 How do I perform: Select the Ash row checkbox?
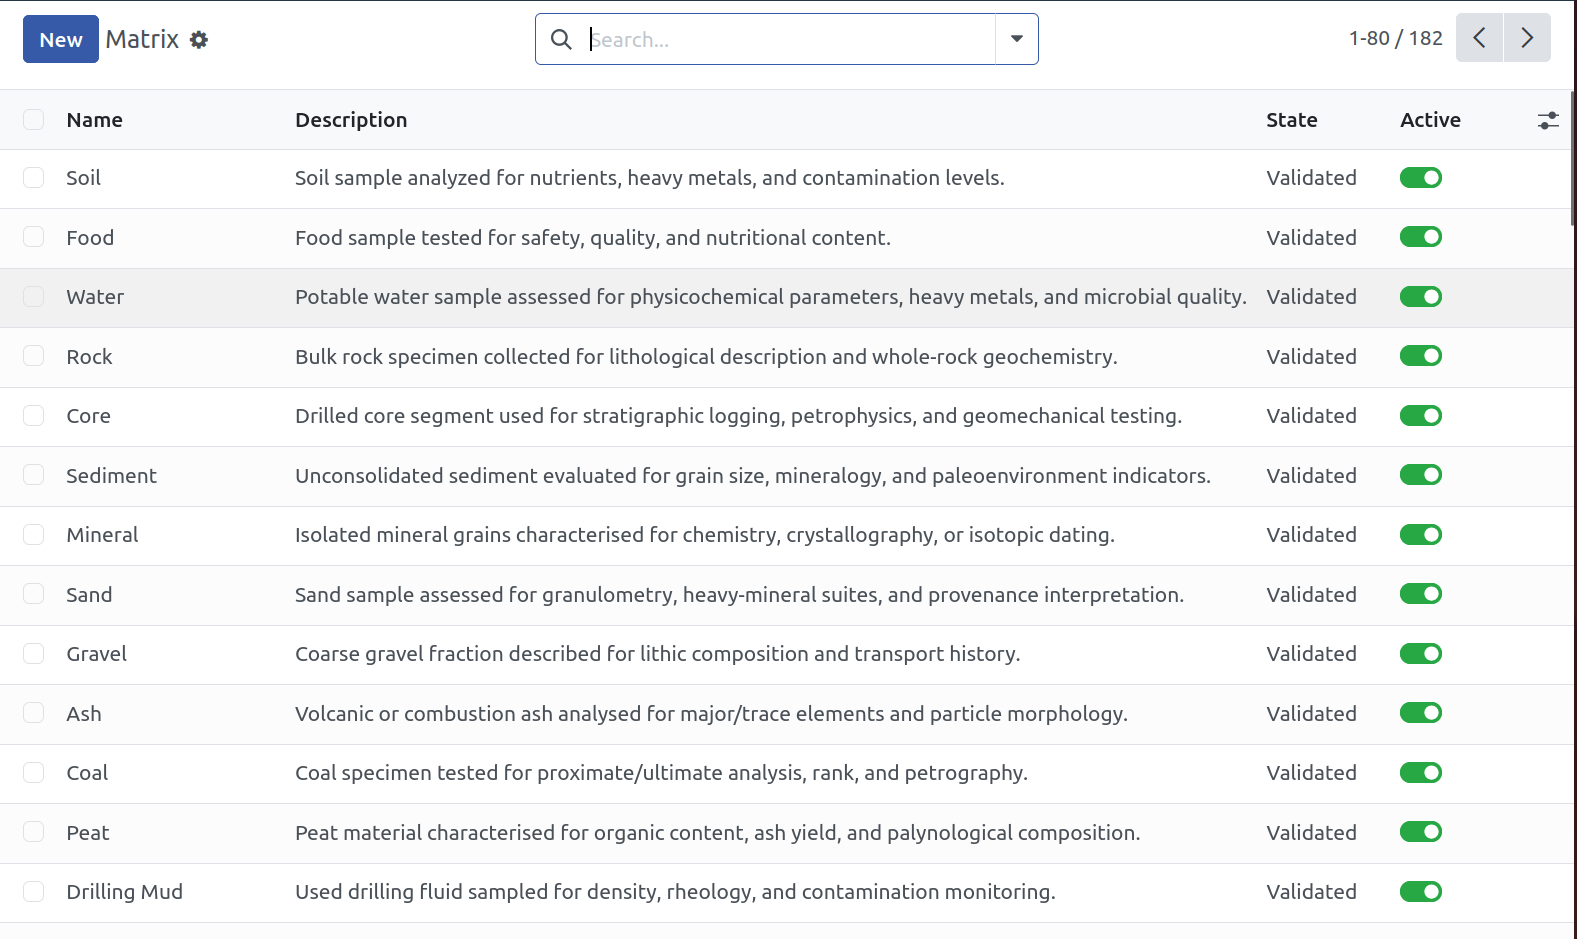point(34,713)
